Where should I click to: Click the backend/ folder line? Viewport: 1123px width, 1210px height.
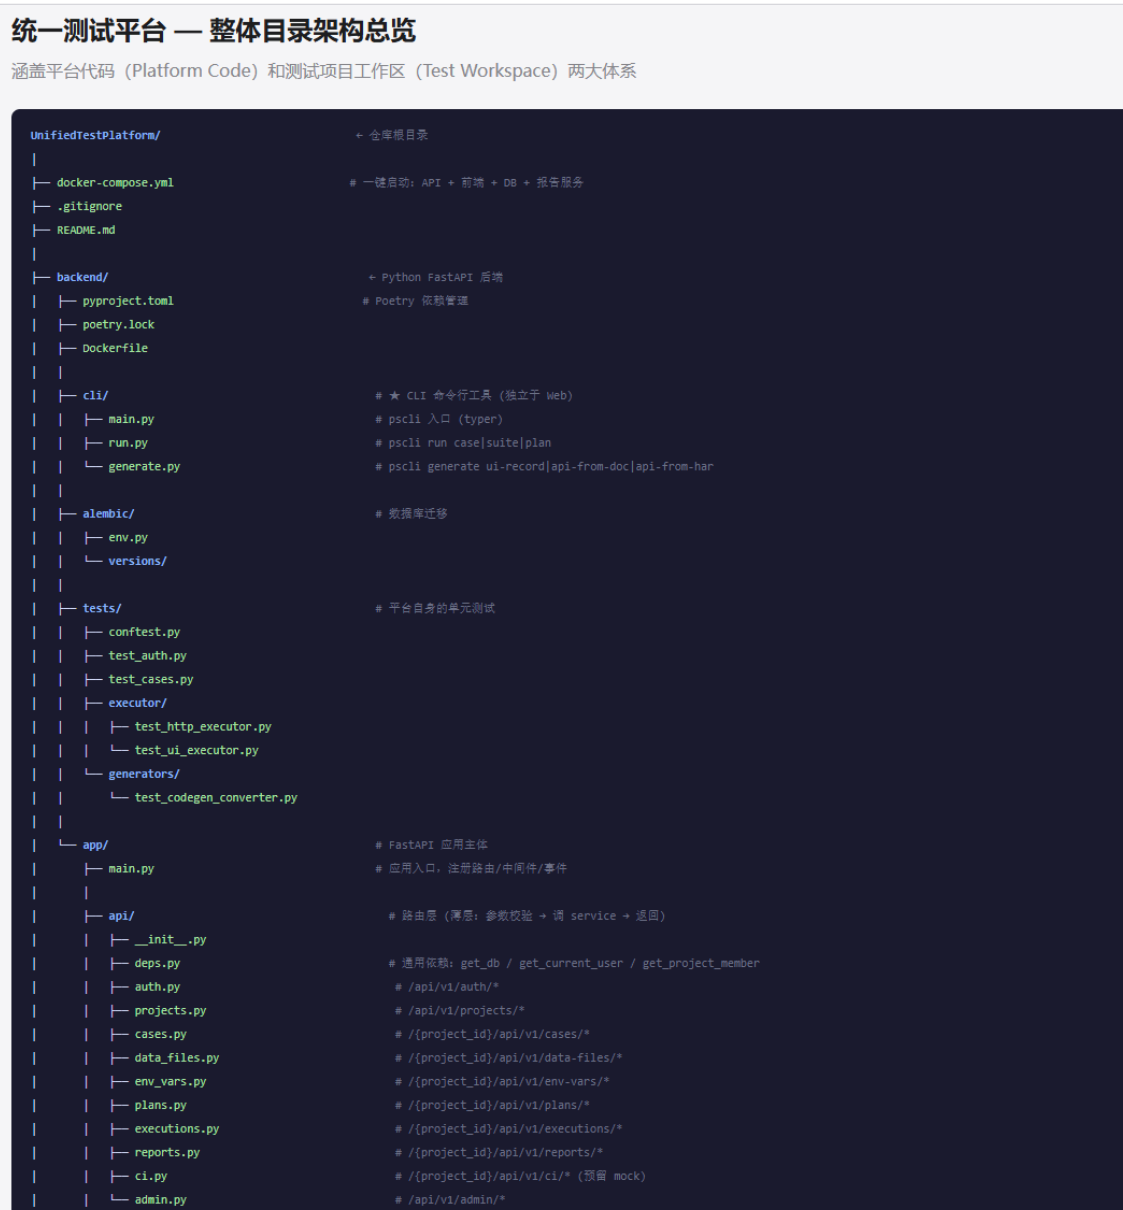[82, 277]
